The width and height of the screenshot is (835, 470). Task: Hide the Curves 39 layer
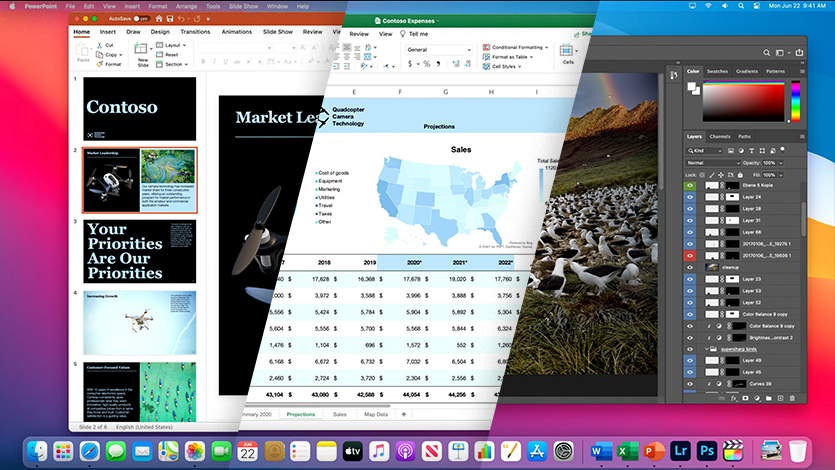(690, 384)
